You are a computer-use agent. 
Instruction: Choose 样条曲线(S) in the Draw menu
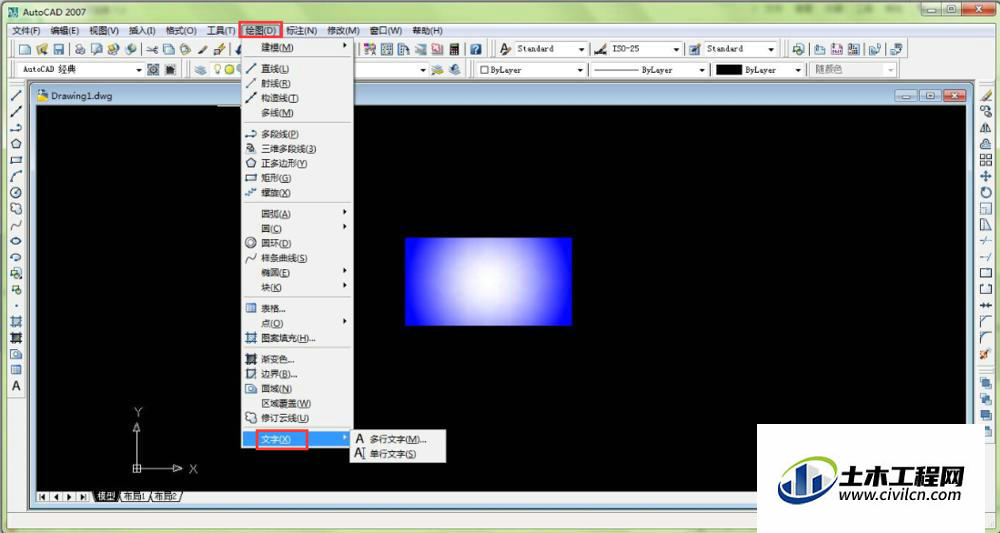(x=297, y=258)
